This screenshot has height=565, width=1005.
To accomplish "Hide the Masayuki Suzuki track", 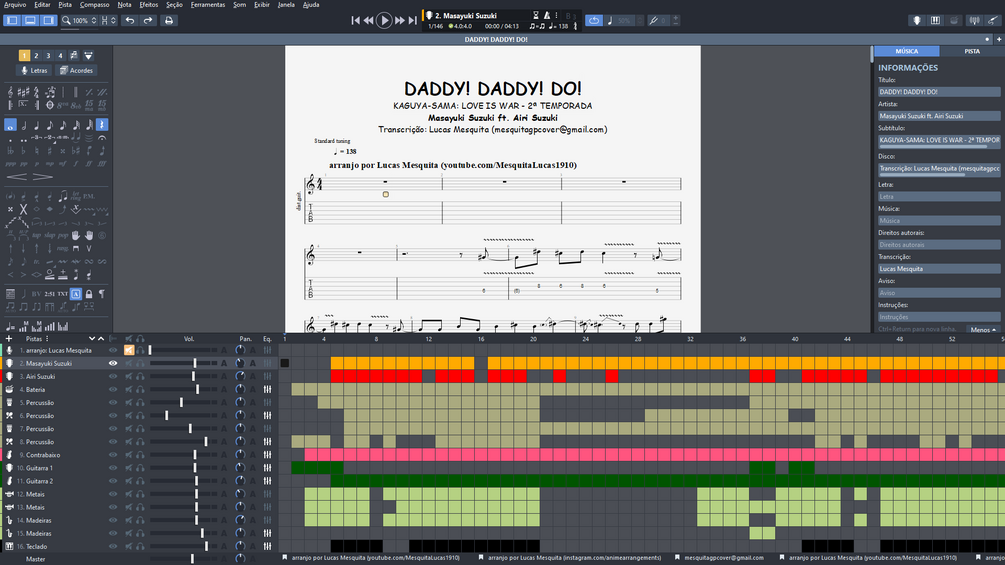I will click(x=113, y=363).
